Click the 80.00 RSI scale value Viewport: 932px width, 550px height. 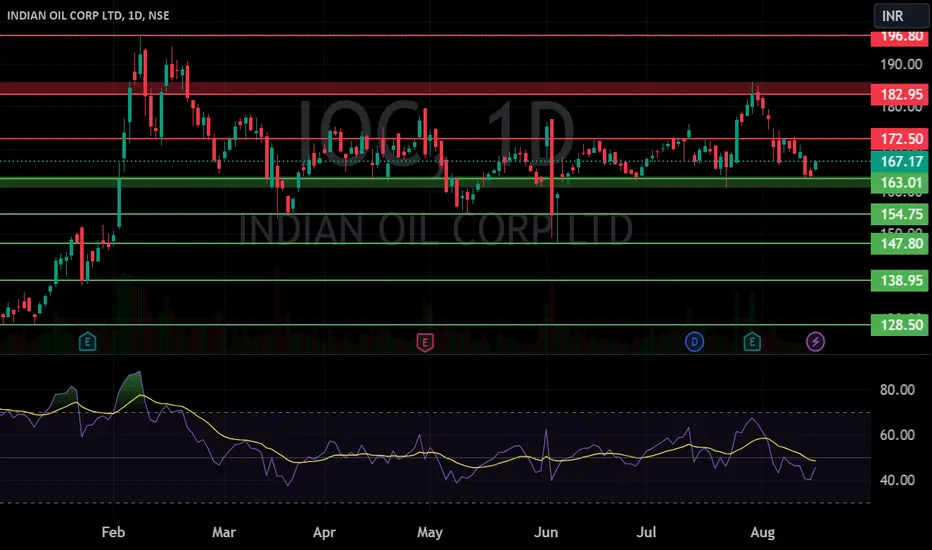(x=898, y=390)
